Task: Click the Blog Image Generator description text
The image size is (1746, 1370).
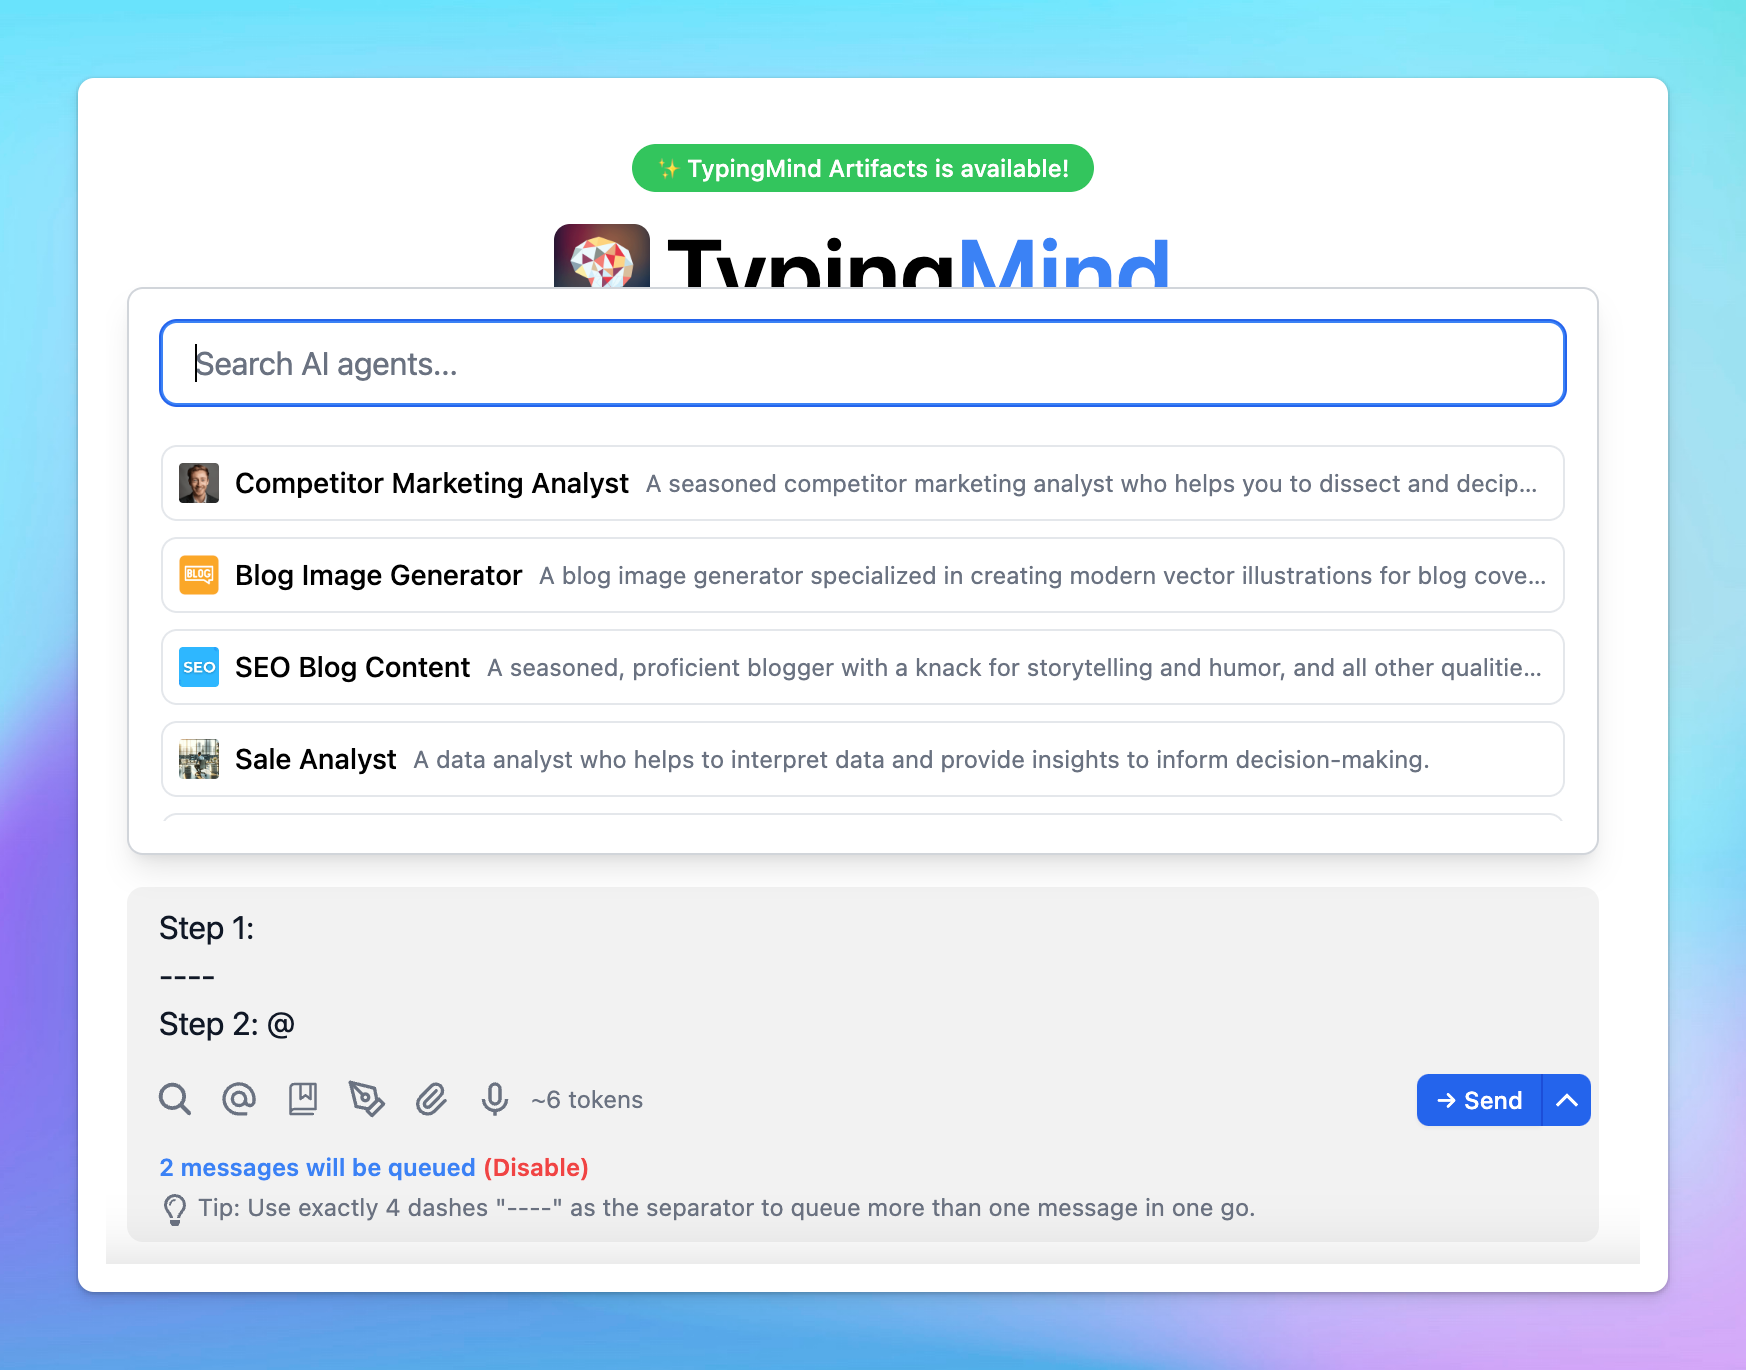Action: [1042, 576]
